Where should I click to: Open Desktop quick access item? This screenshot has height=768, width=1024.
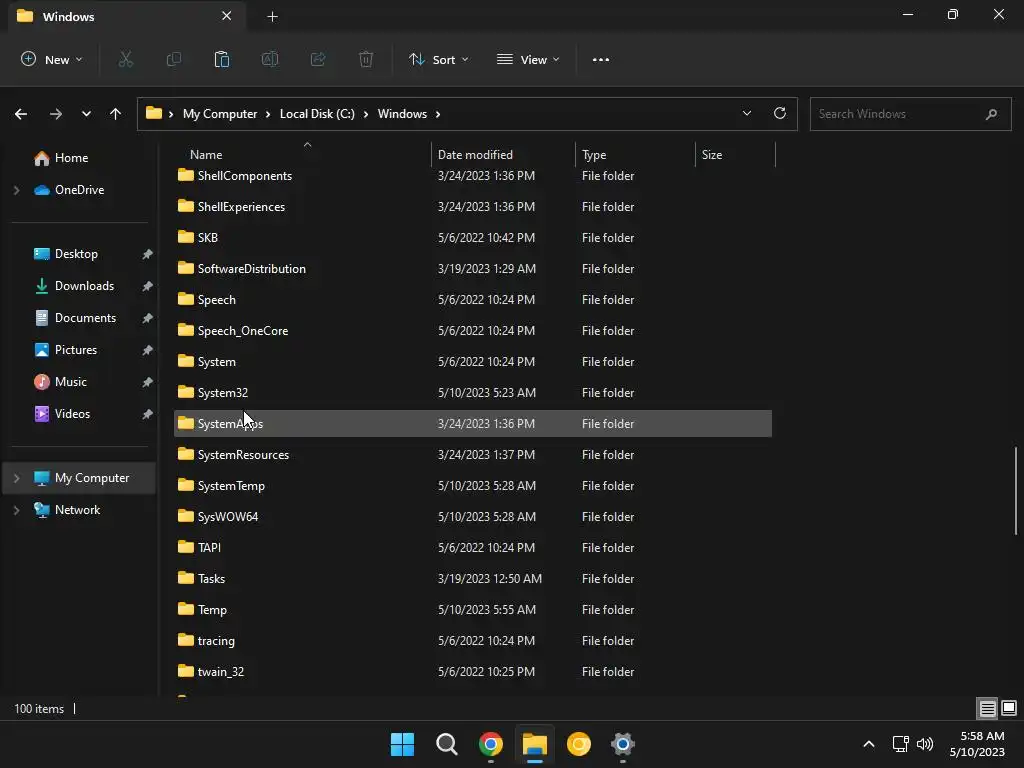click(76, 254)
